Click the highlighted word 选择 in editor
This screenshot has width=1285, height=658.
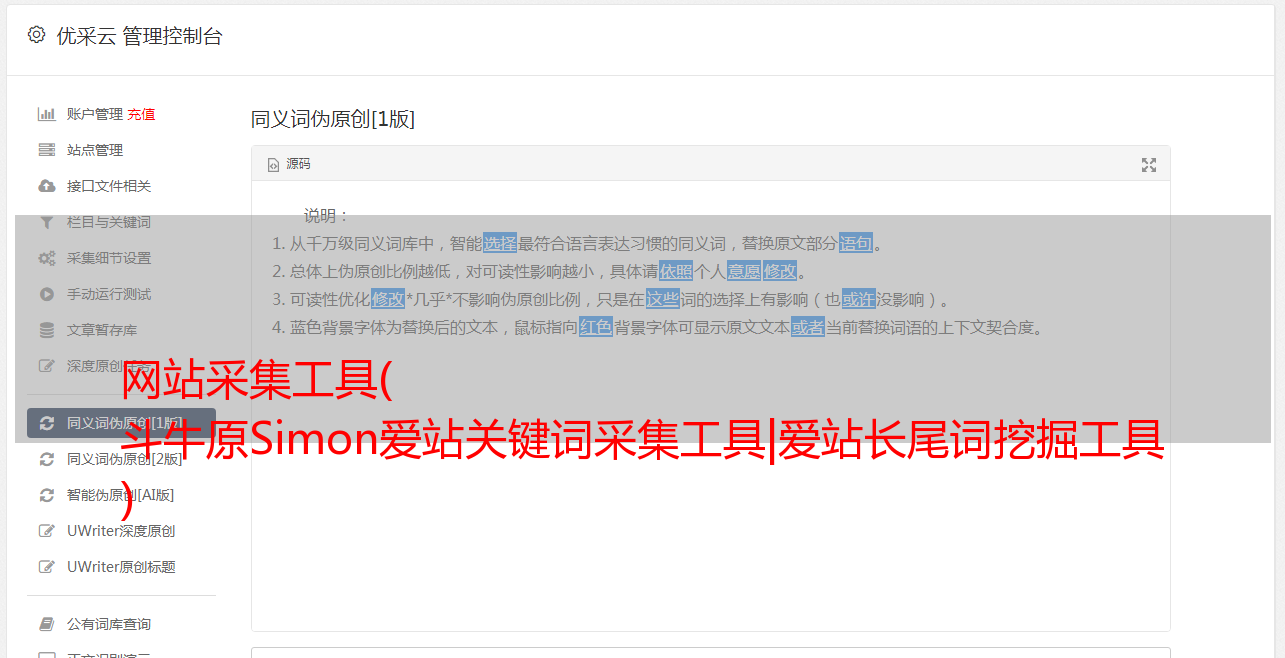pyautogui.click(x=500, y=243)
